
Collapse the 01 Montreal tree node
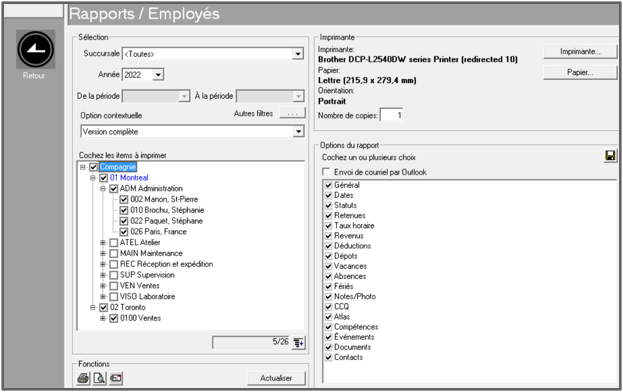click(93, 178)
